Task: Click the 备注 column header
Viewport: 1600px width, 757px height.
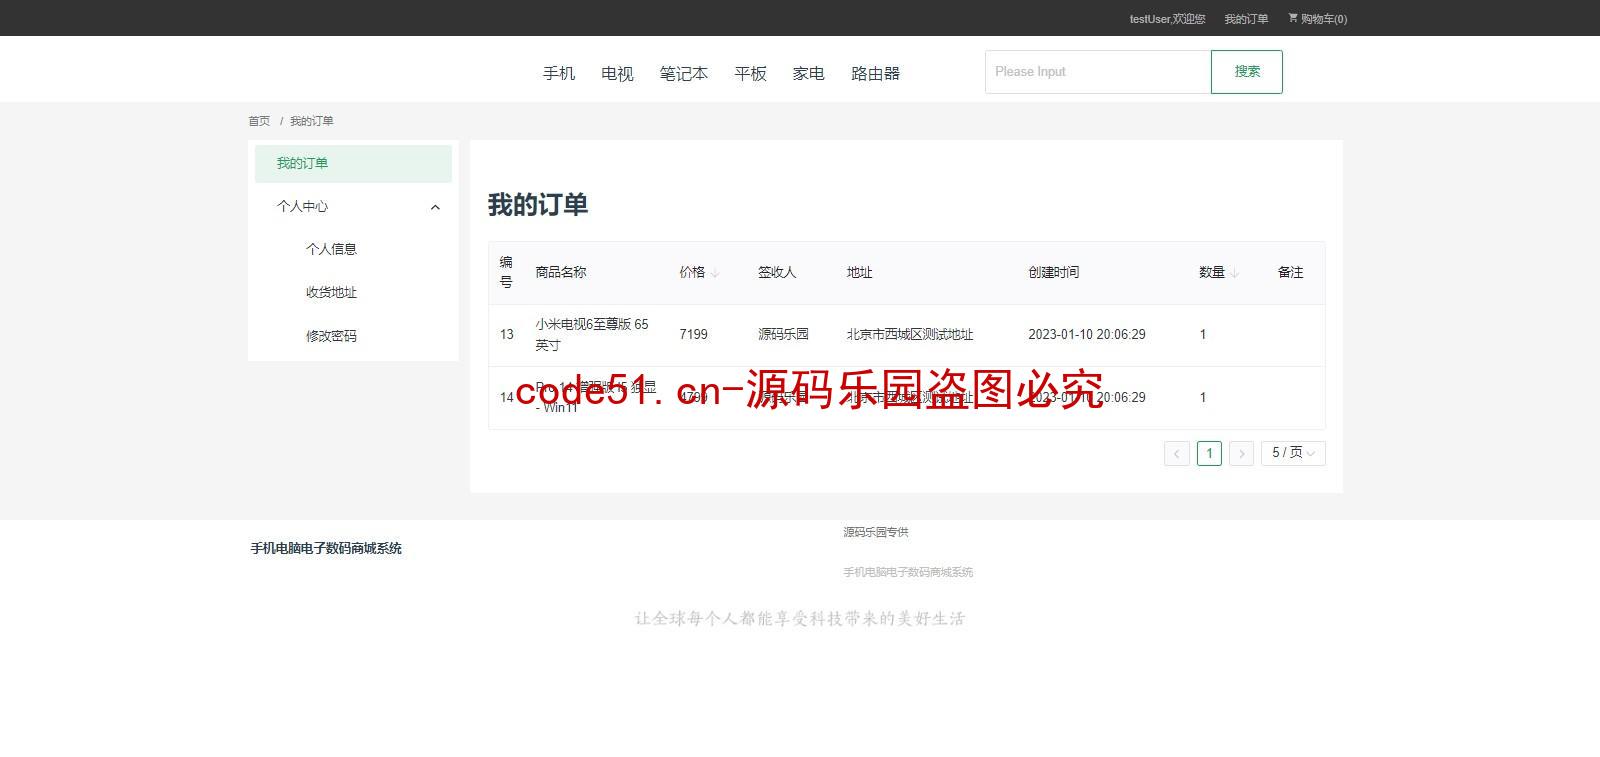Action: pos(1291,272)
